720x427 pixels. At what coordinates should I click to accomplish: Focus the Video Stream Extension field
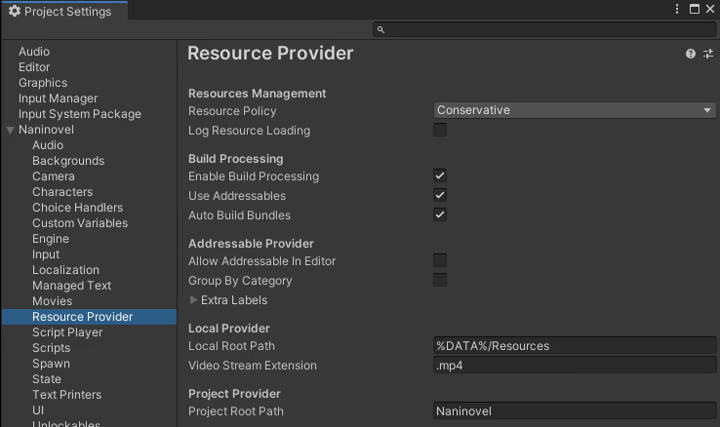tap(574, 365)
